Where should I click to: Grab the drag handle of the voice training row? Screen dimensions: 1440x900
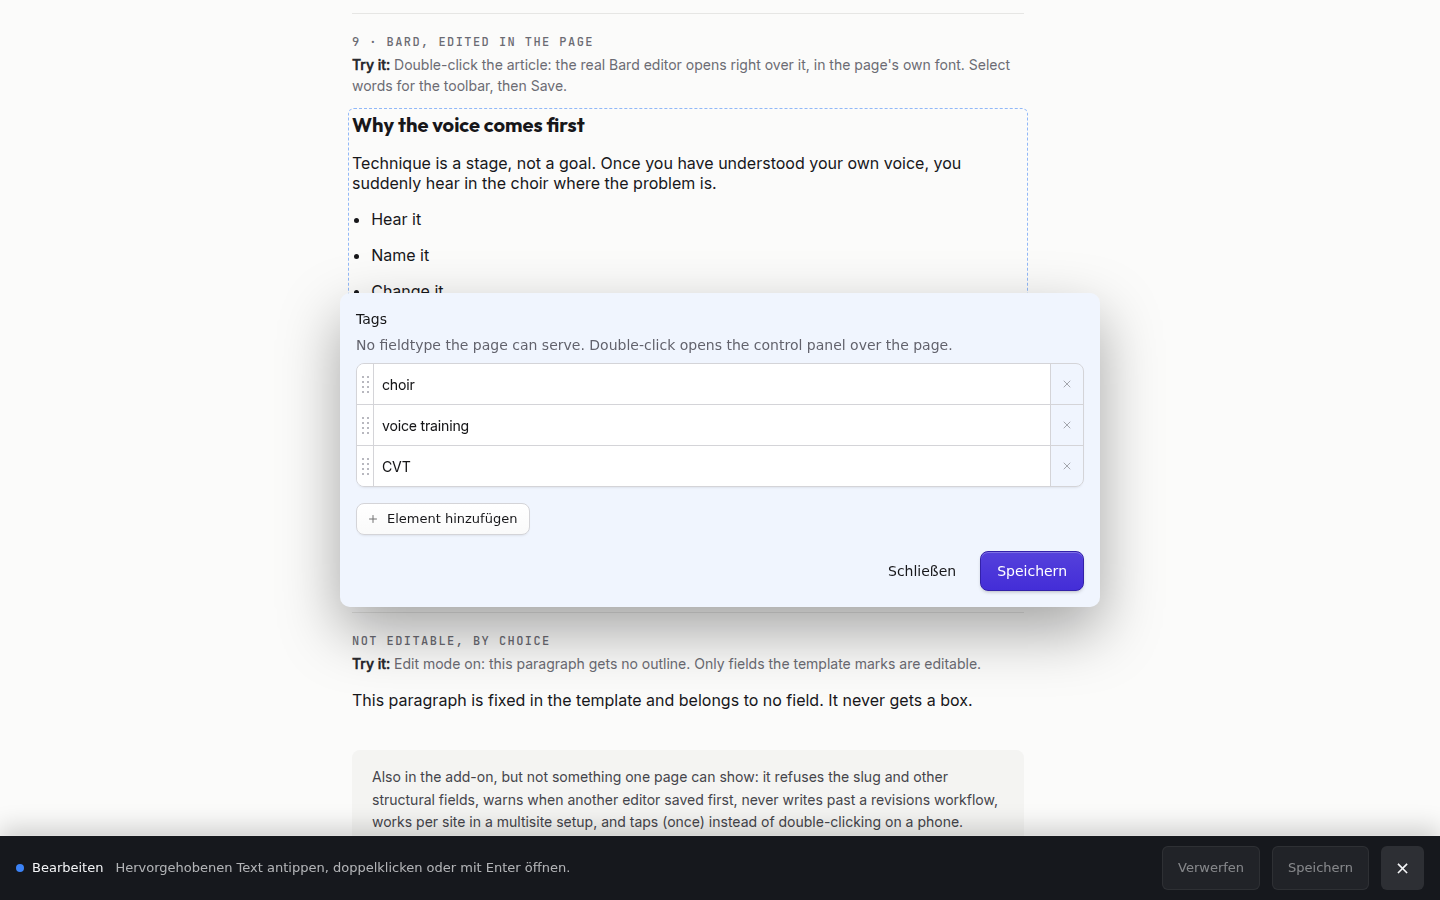[x=365, y=425]
